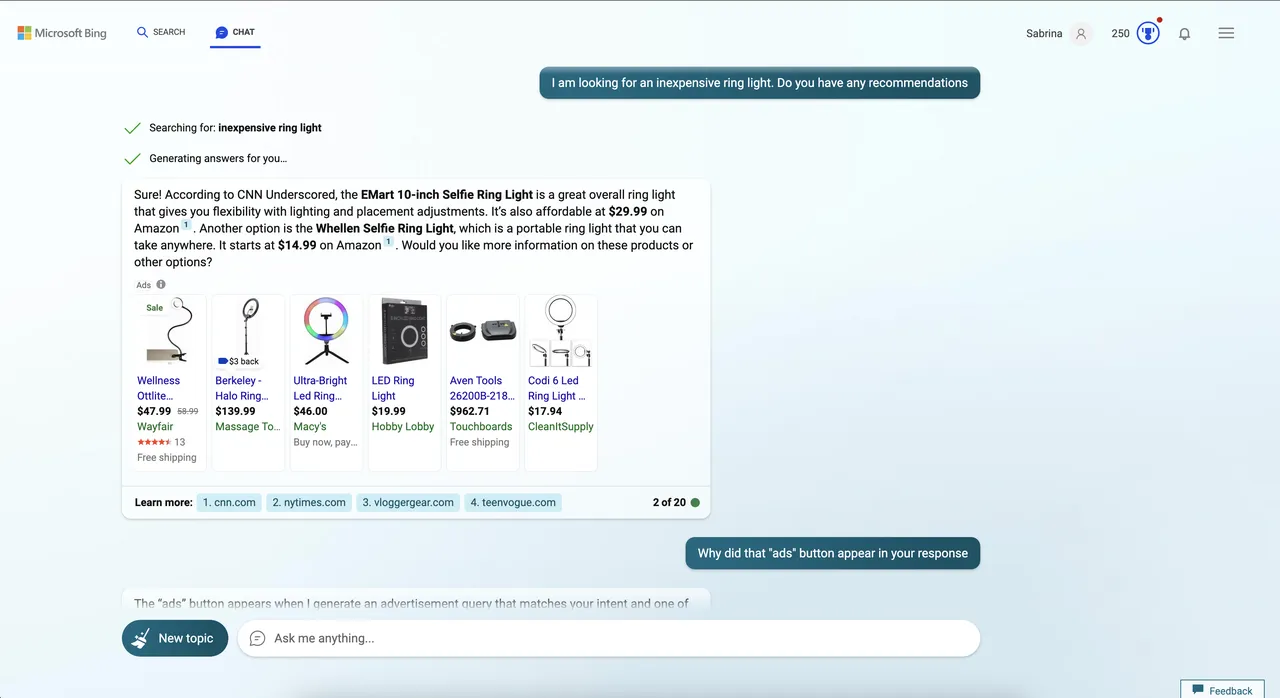Select the CHAT tab

coord(235,32)
